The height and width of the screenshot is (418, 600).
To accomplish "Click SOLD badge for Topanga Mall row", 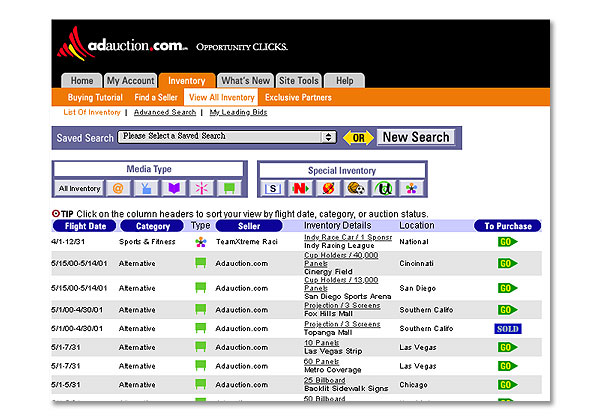I will 508,329.
